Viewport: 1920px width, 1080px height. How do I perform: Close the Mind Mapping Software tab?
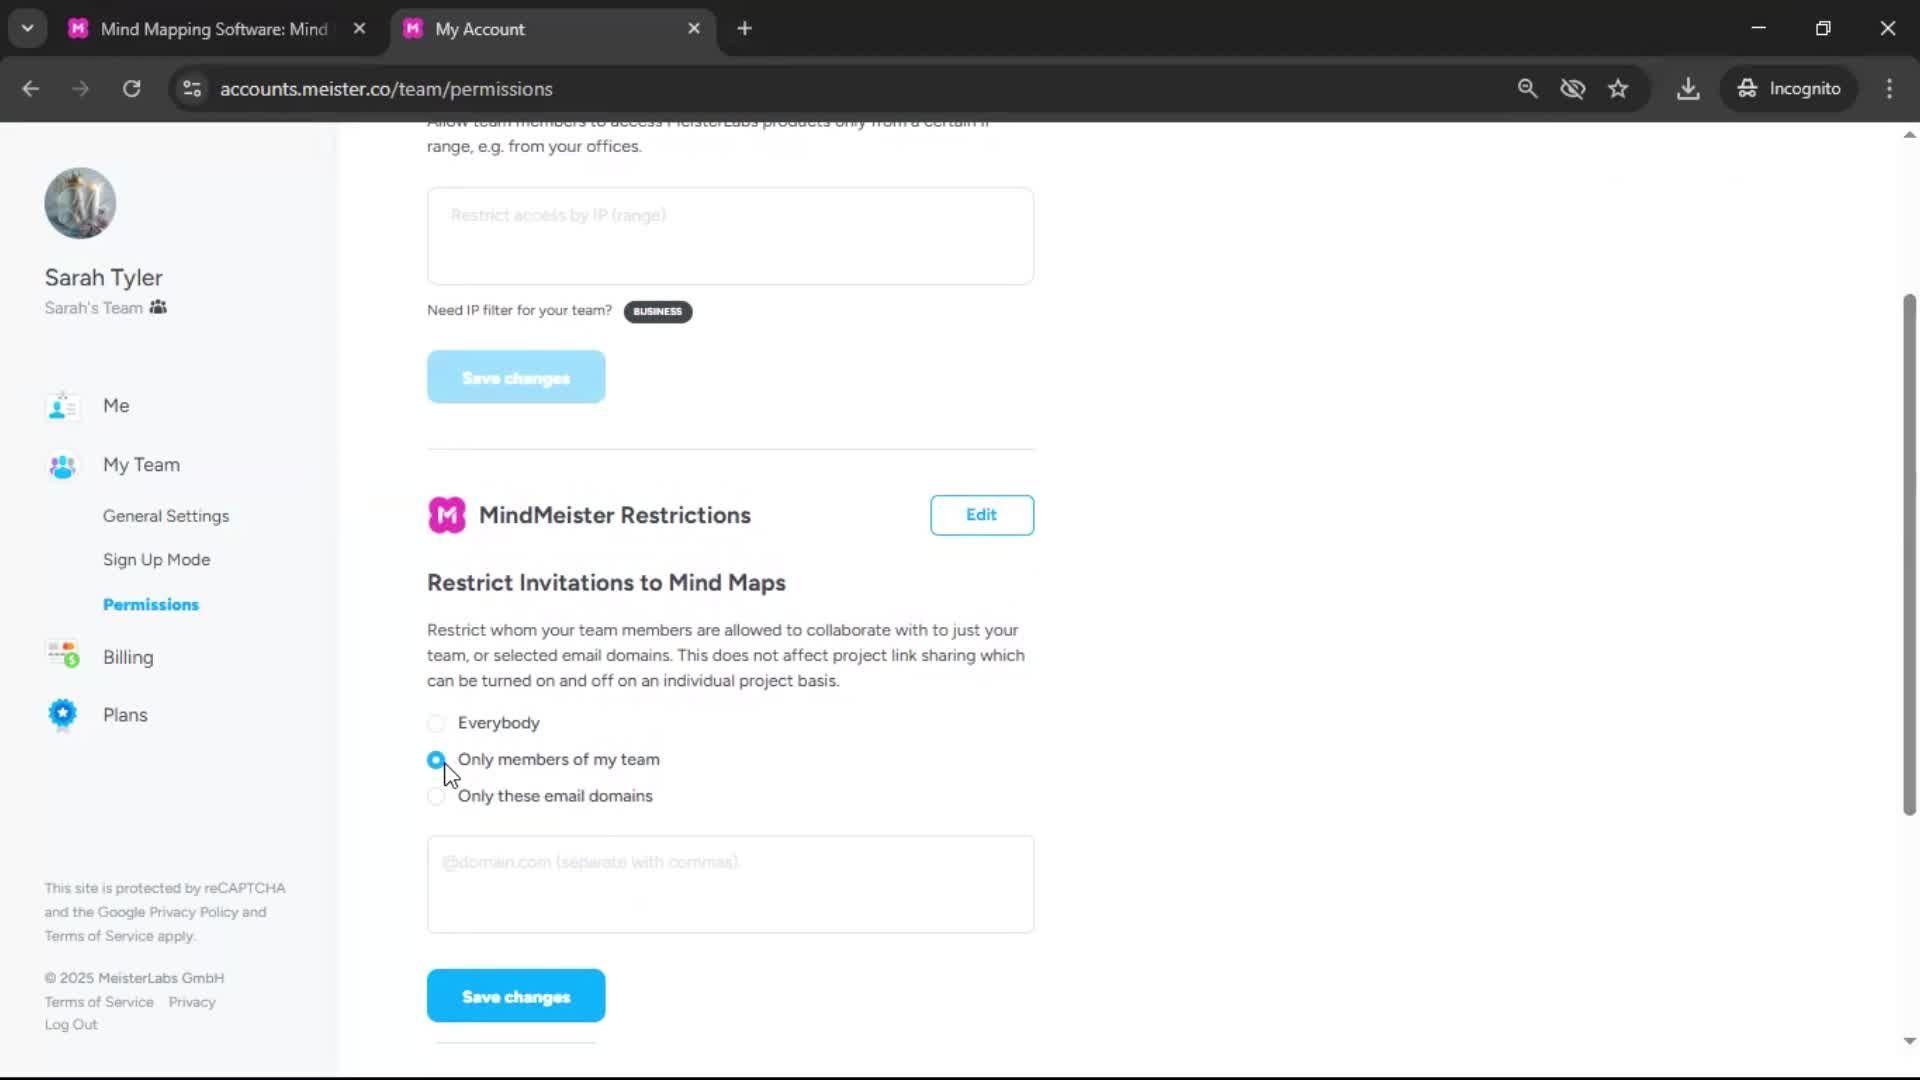pyautogui.click(x=359, y=29)
